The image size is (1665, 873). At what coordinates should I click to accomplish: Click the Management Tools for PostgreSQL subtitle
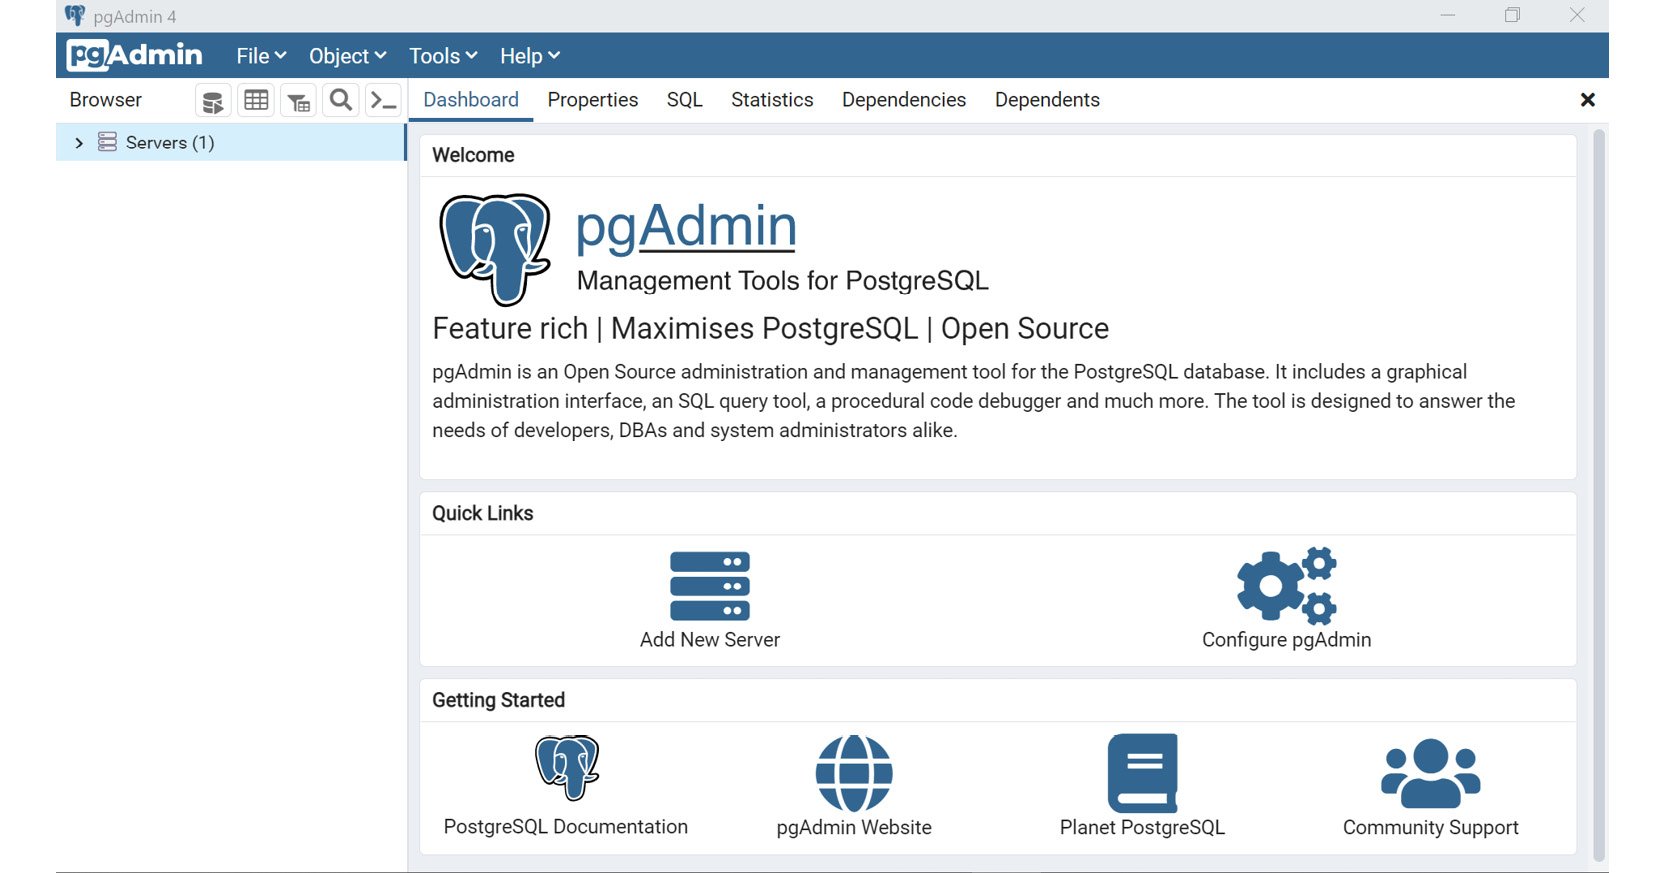tap(783, 281)
